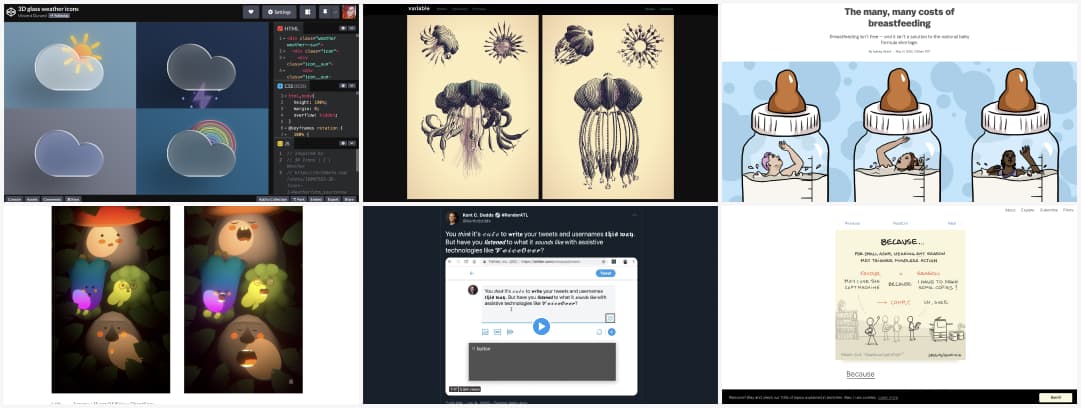Viewport: 1081px width, 408px height.
Task: Expand the JS panel options dropdown
Action: pyautogui.click(x=353, y=143)
